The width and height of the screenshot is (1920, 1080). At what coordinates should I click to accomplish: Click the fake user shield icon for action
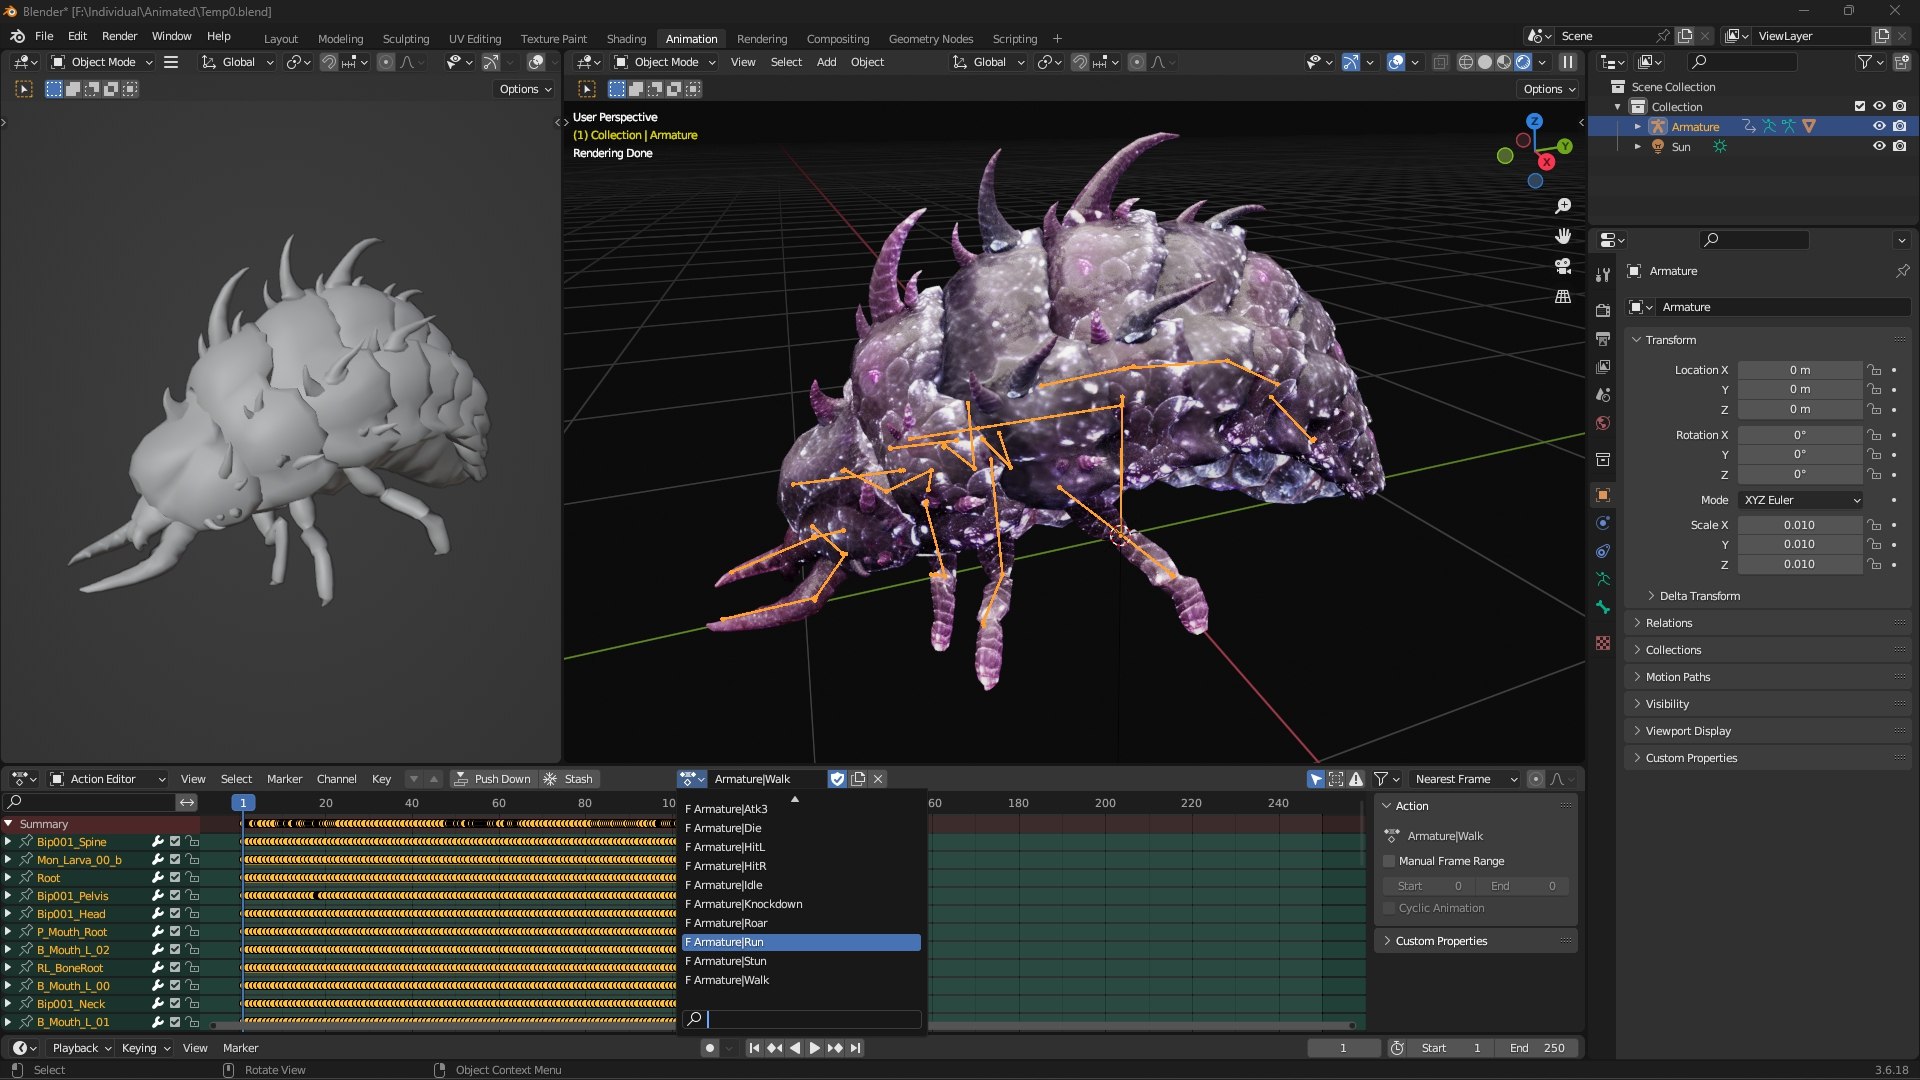(x=838, y=779)
